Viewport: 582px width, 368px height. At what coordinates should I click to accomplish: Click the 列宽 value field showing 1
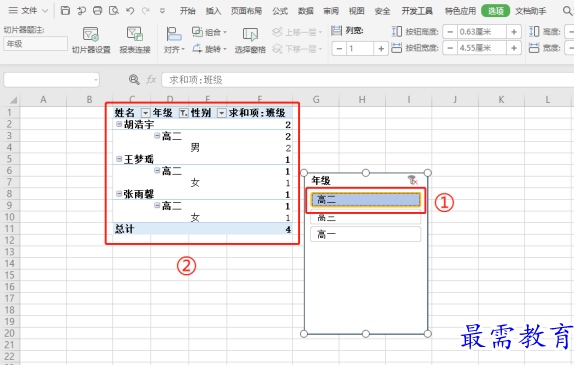click(x=360, y=49)
